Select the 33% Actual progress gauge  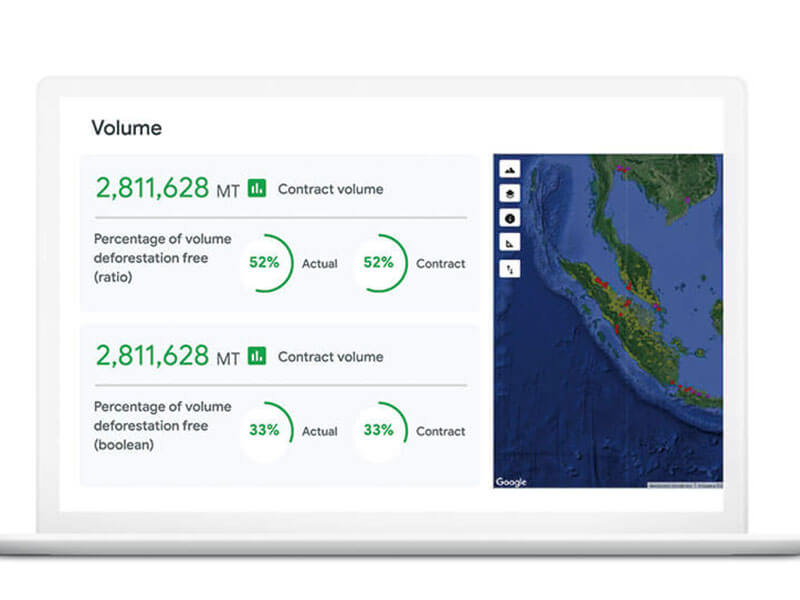coord(265,431)
